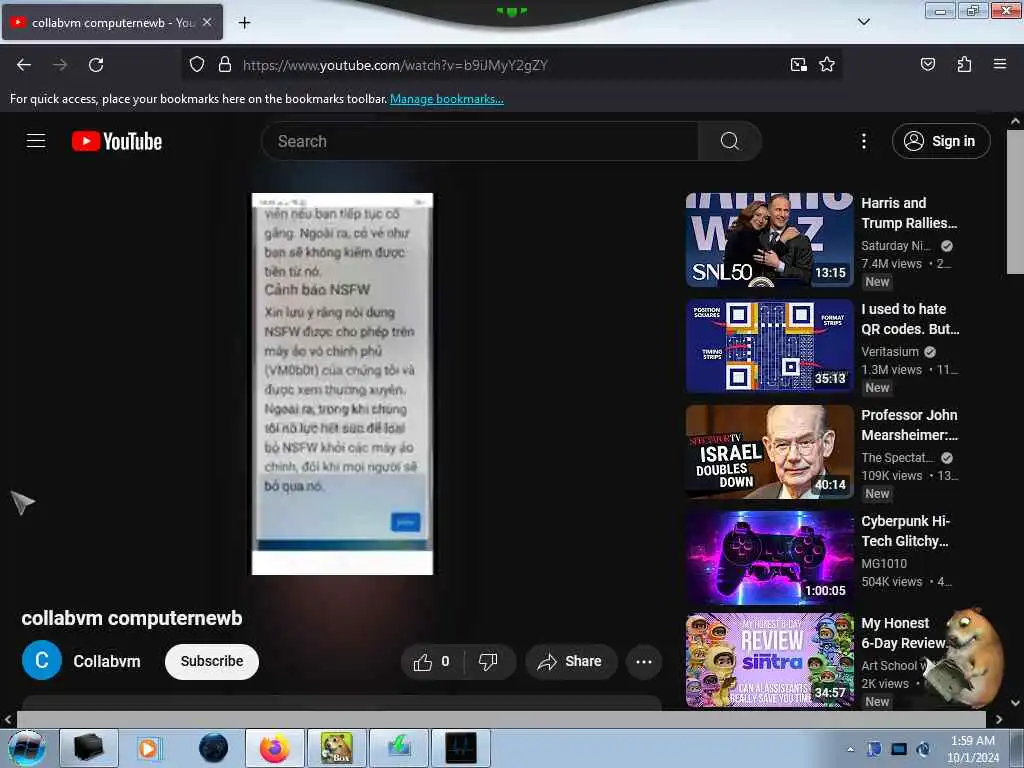Open 'Harris and Trump Rallies' video title
1024x768 pixels.
point(909,213)
